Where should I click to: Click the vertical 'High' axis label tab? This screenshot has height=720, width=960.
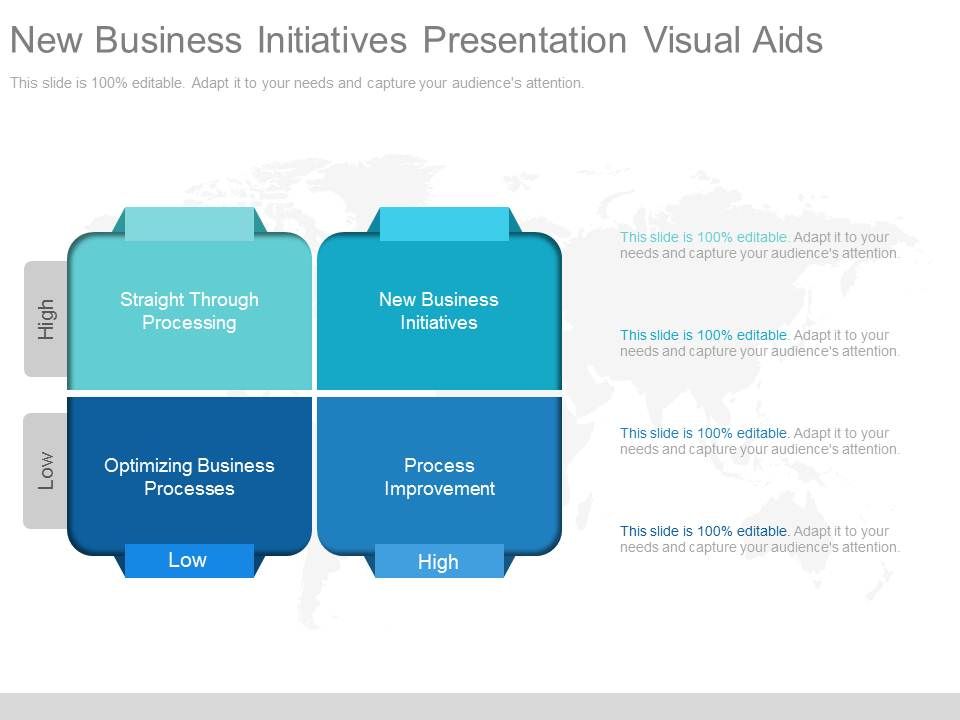46,319
